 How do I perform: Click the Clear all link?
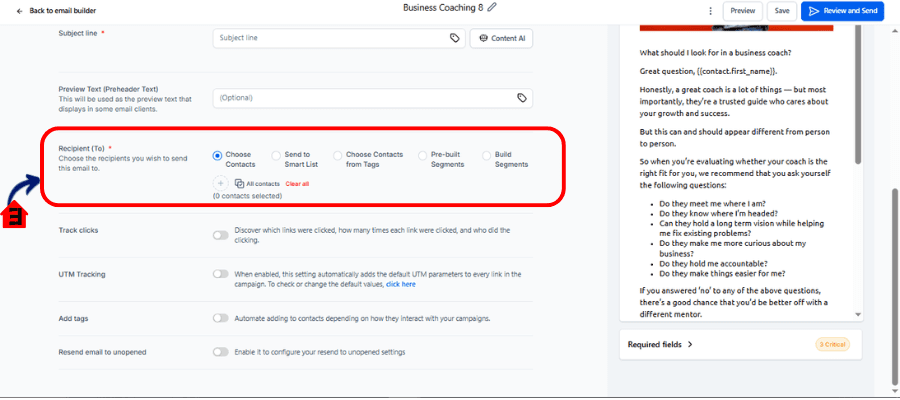click(x=297, y=184)
